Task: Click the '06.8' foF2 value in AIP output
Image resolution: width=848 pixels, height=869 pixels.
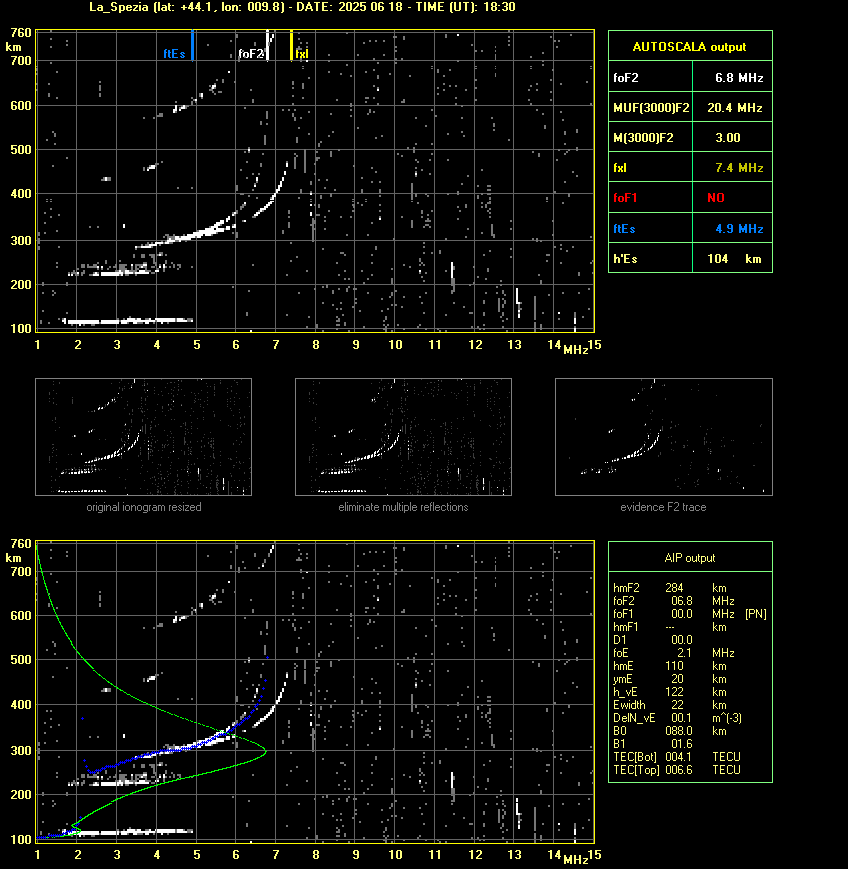Action: click(x=682, y=601)
